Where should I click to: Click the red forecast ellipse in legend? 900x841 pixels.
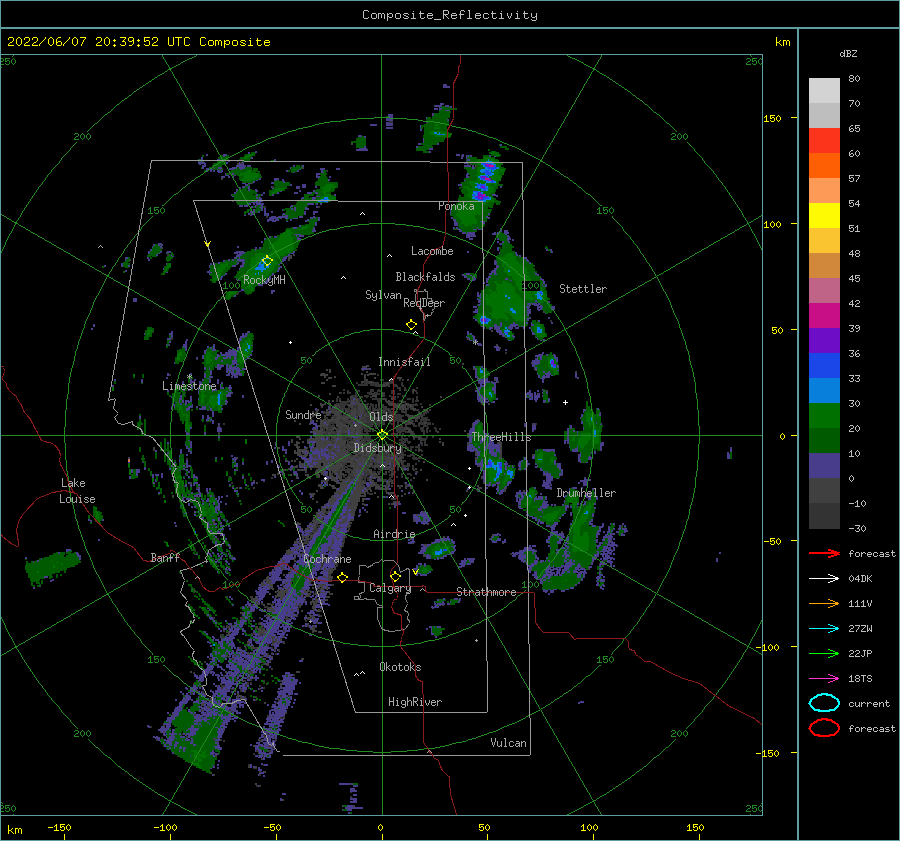pos(824,728)
